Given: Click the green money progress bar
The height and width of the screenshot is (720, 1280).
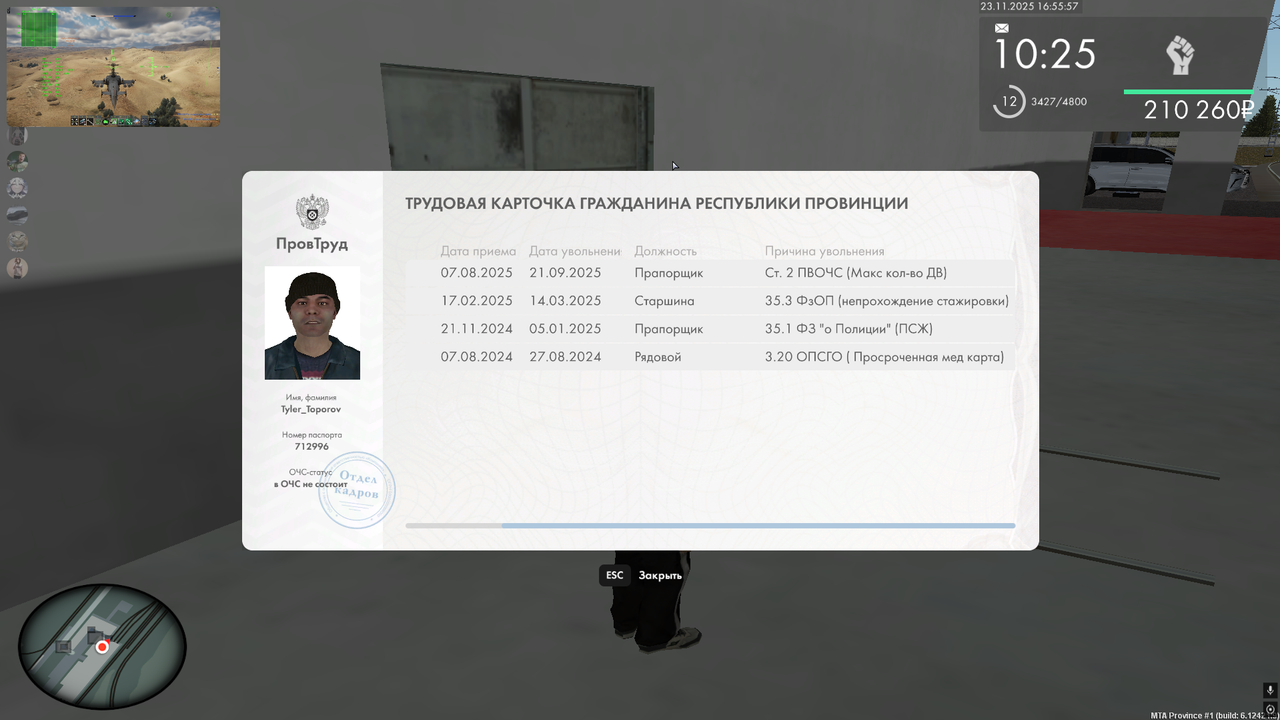Looking at the screenshot, I should click(x=1188, y=90).
